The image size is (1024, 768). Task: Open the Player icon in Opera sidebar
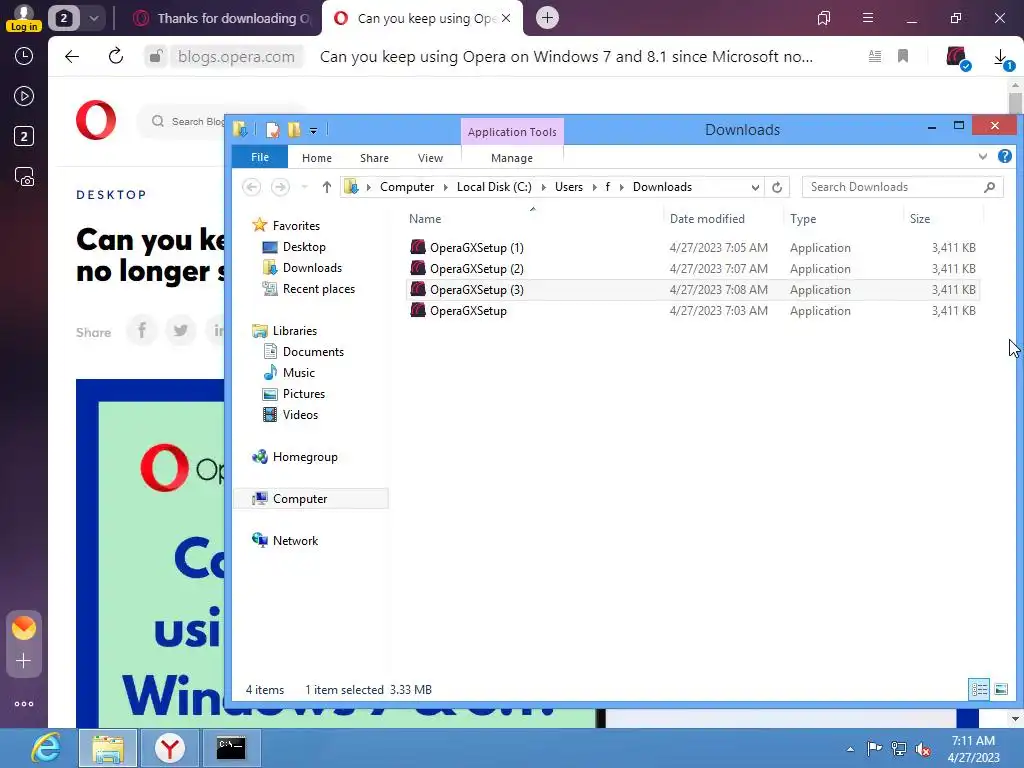click(24, 97)
